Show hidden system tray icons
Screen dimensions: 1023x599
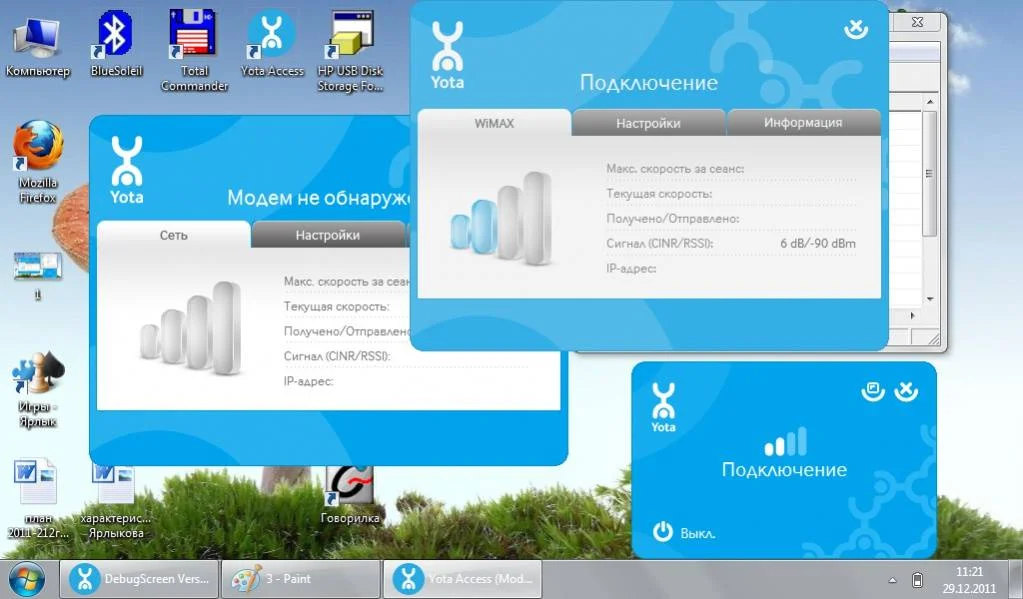click(892, 580)
